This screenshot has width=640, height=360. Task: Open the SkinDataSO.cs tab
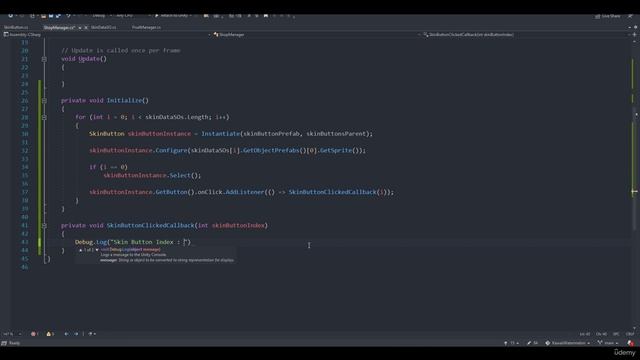pyautogui.click(x=103, y=27)
